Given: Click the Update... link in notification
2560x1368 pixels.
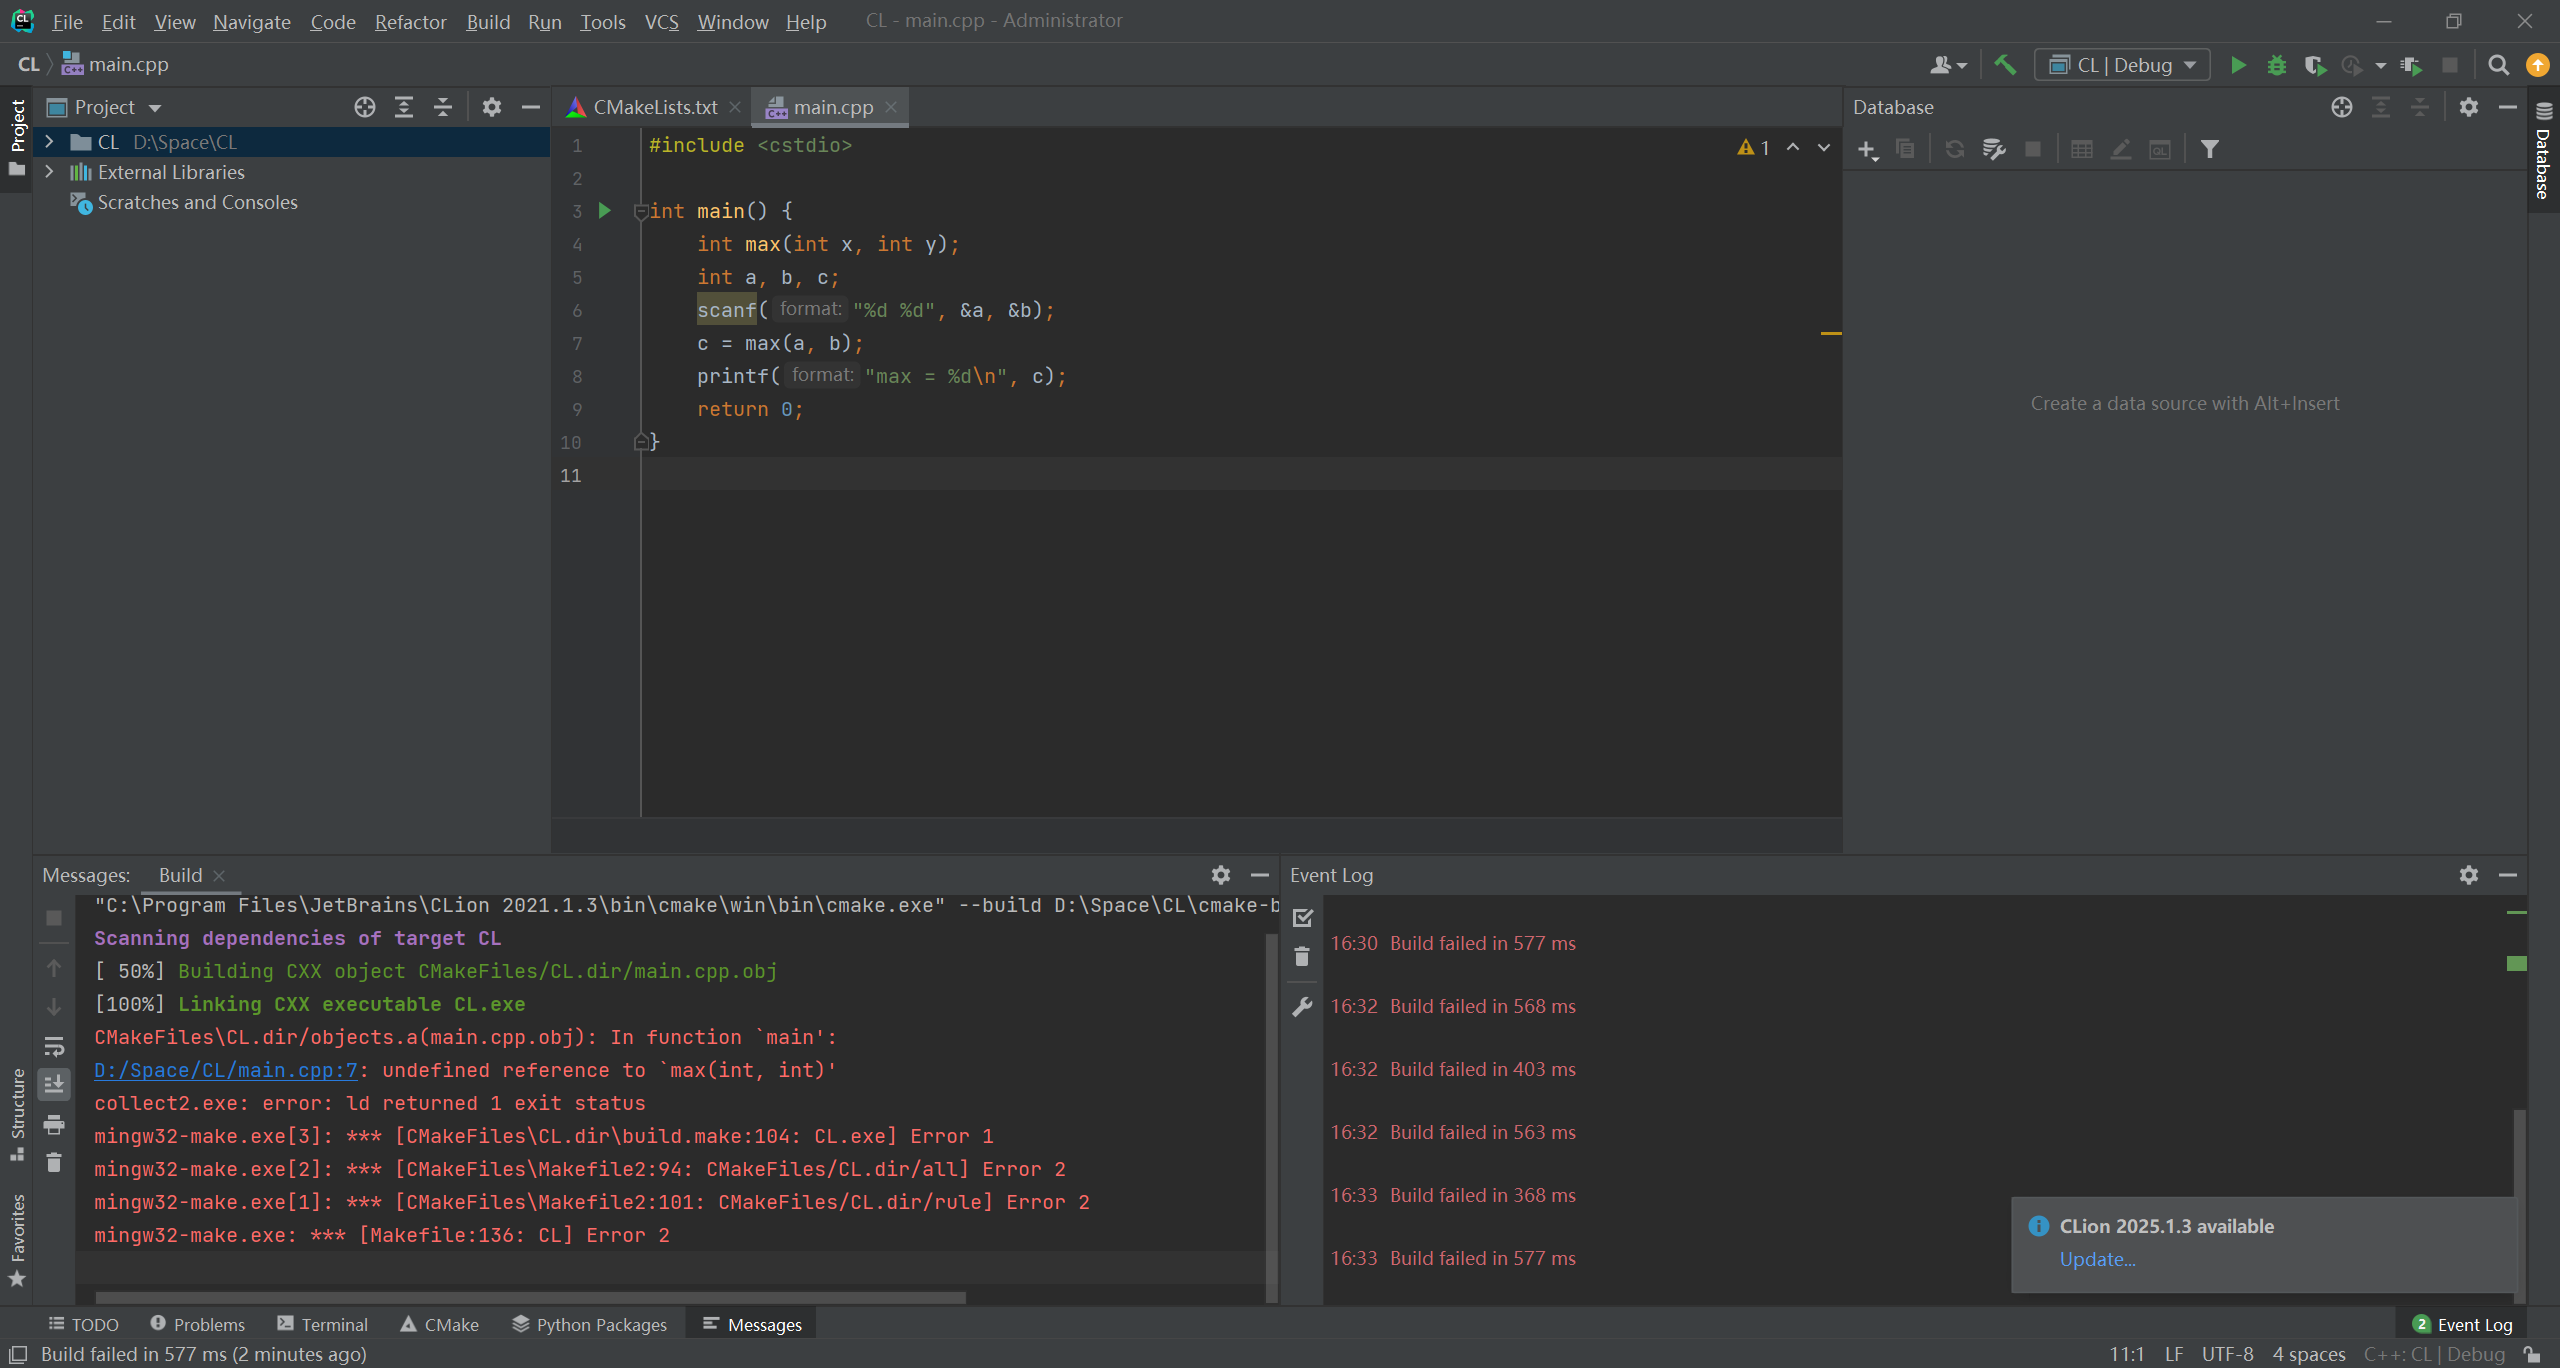Looking at the screenshot, I should [x=2096, y=1259].
